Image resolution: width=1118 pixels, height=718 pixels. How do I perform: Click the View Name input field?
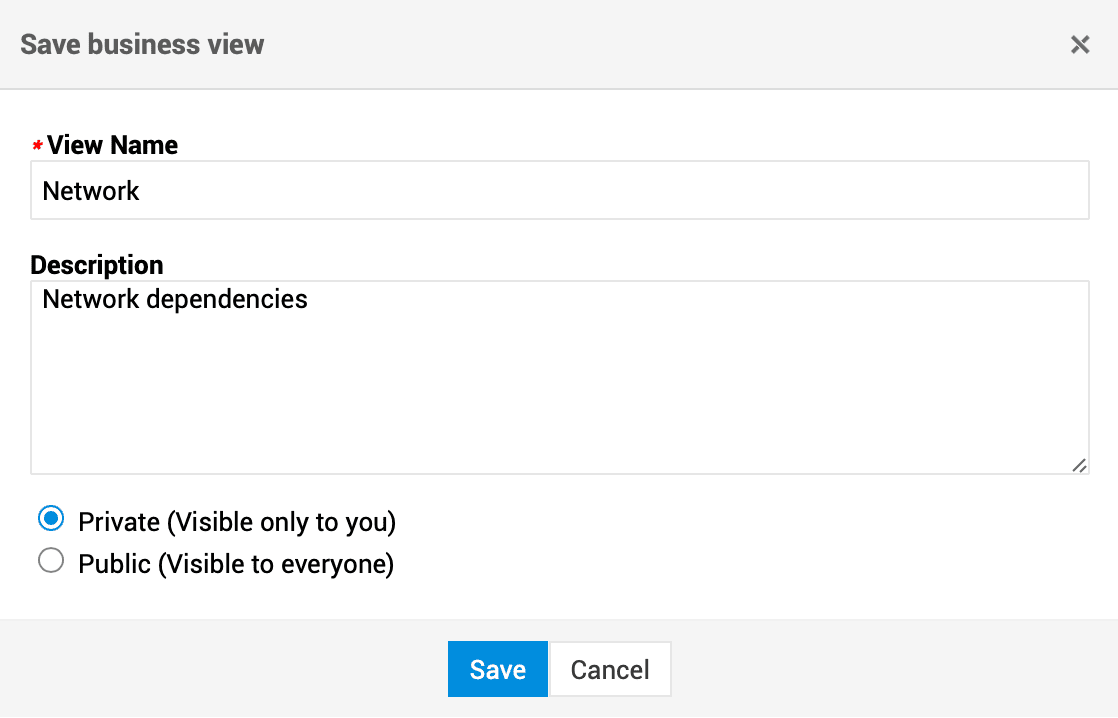click(x=560, y=191)
